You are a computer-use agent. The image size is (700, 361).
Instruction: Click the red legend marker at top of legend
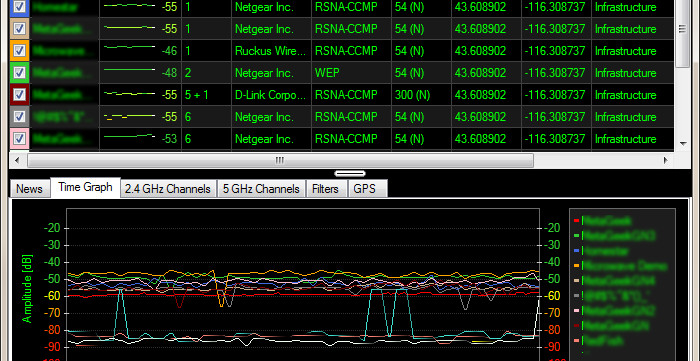576,220
